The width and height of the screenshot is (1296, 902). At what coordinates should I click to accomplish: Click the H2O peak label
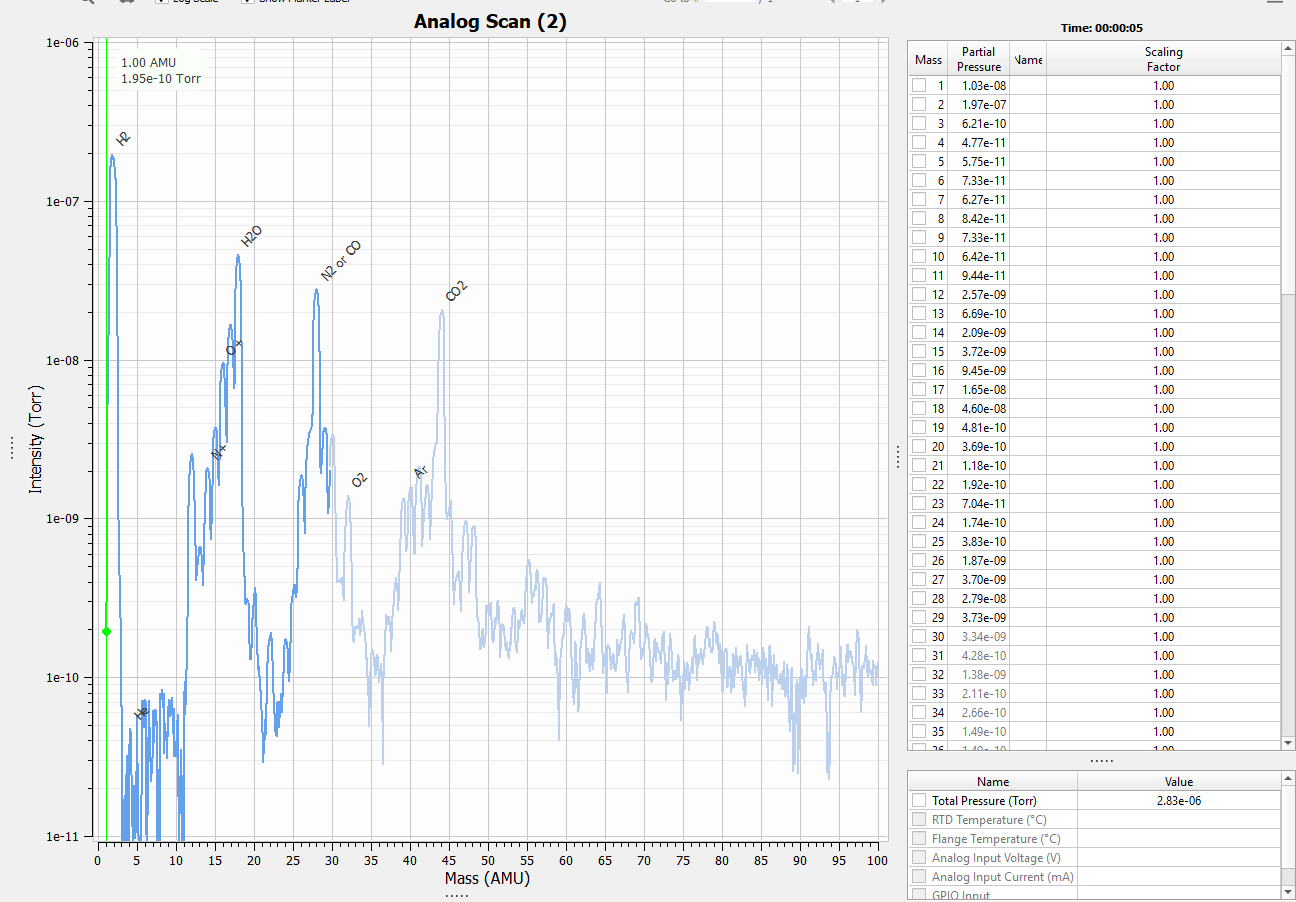coord(251,236)
